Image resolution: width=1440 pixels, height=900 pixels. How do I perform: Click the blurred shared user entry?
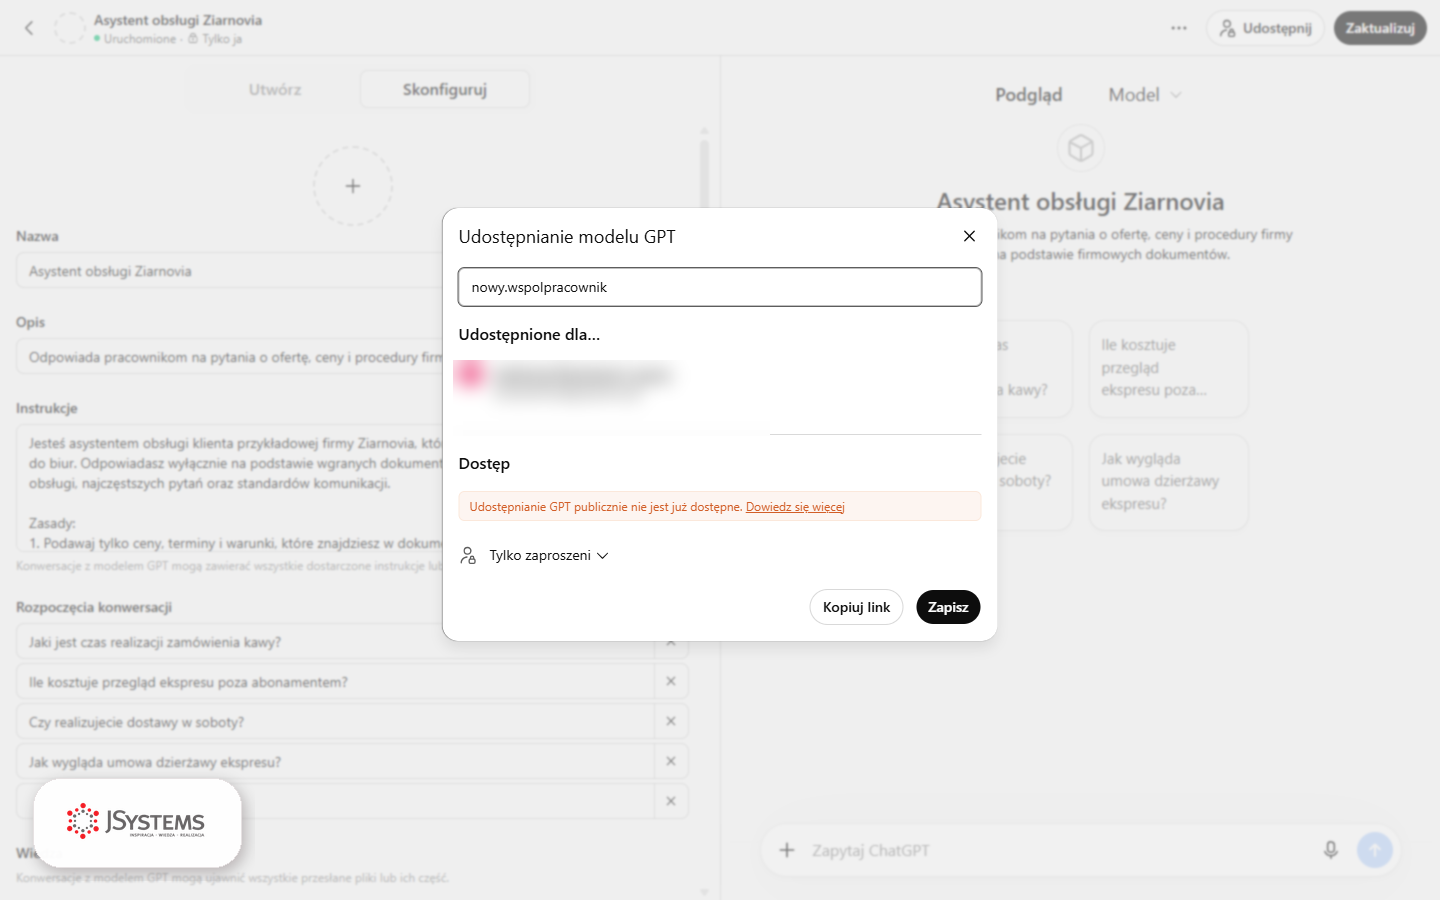[x=565, y=381]
